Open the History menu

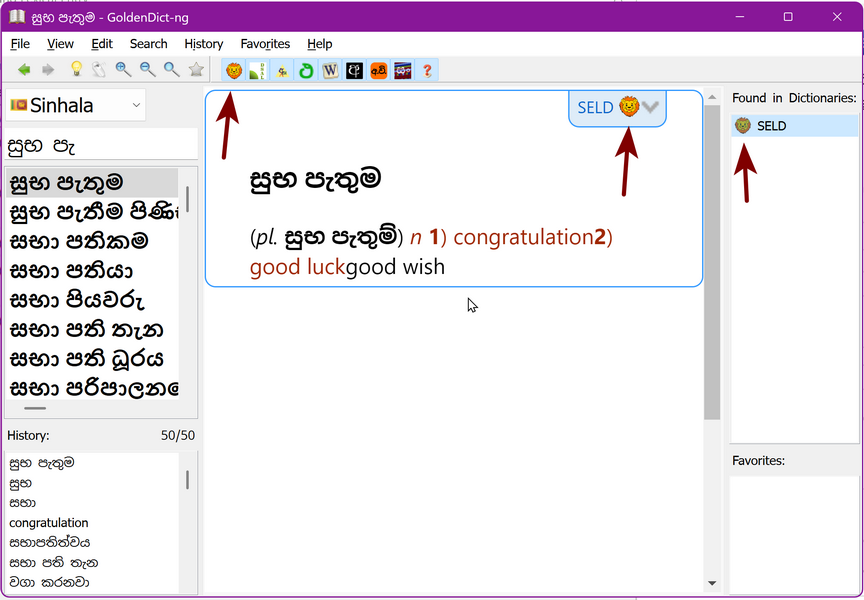point(203,44)
